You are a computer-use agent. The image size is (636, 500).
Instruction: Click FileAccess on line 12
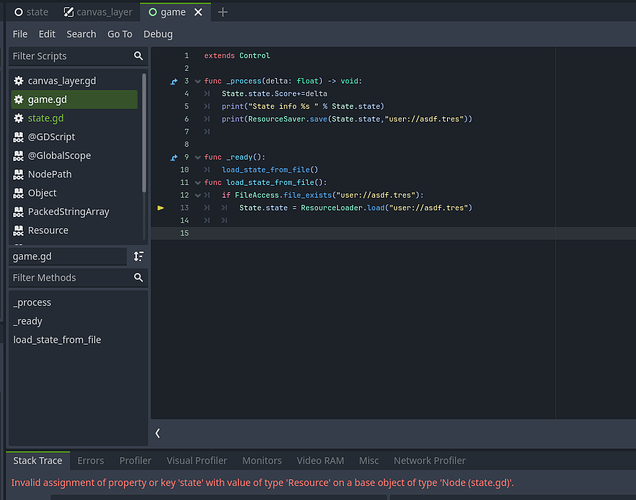257,195
